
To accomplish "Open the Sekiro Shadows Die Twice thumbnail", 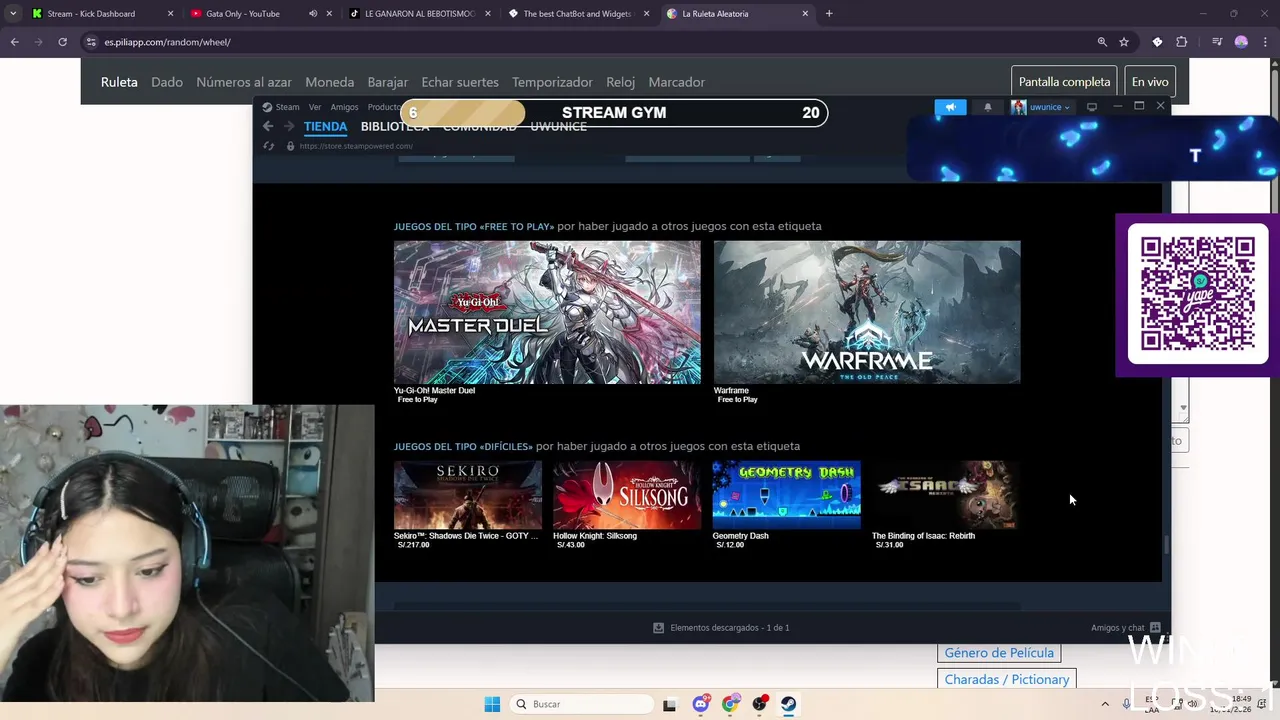I will tap(468, 495).
